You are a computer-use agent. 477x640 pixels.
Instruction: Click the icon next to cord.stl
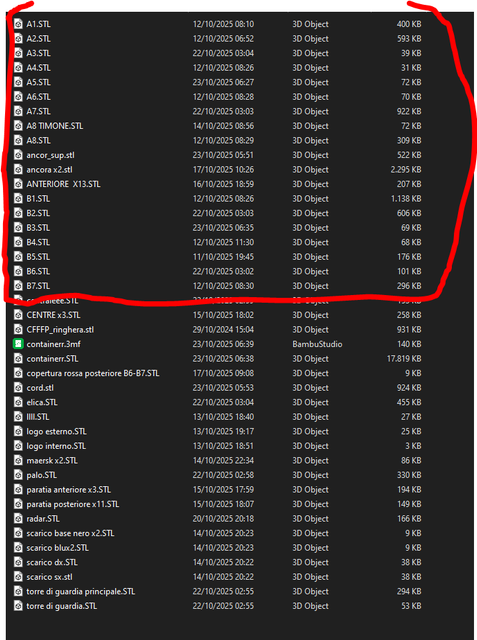[x=18, y=388]
